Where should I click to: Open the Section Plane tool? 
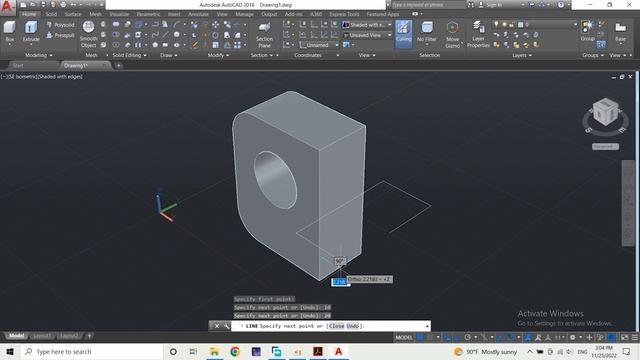[x=264, y=35]
